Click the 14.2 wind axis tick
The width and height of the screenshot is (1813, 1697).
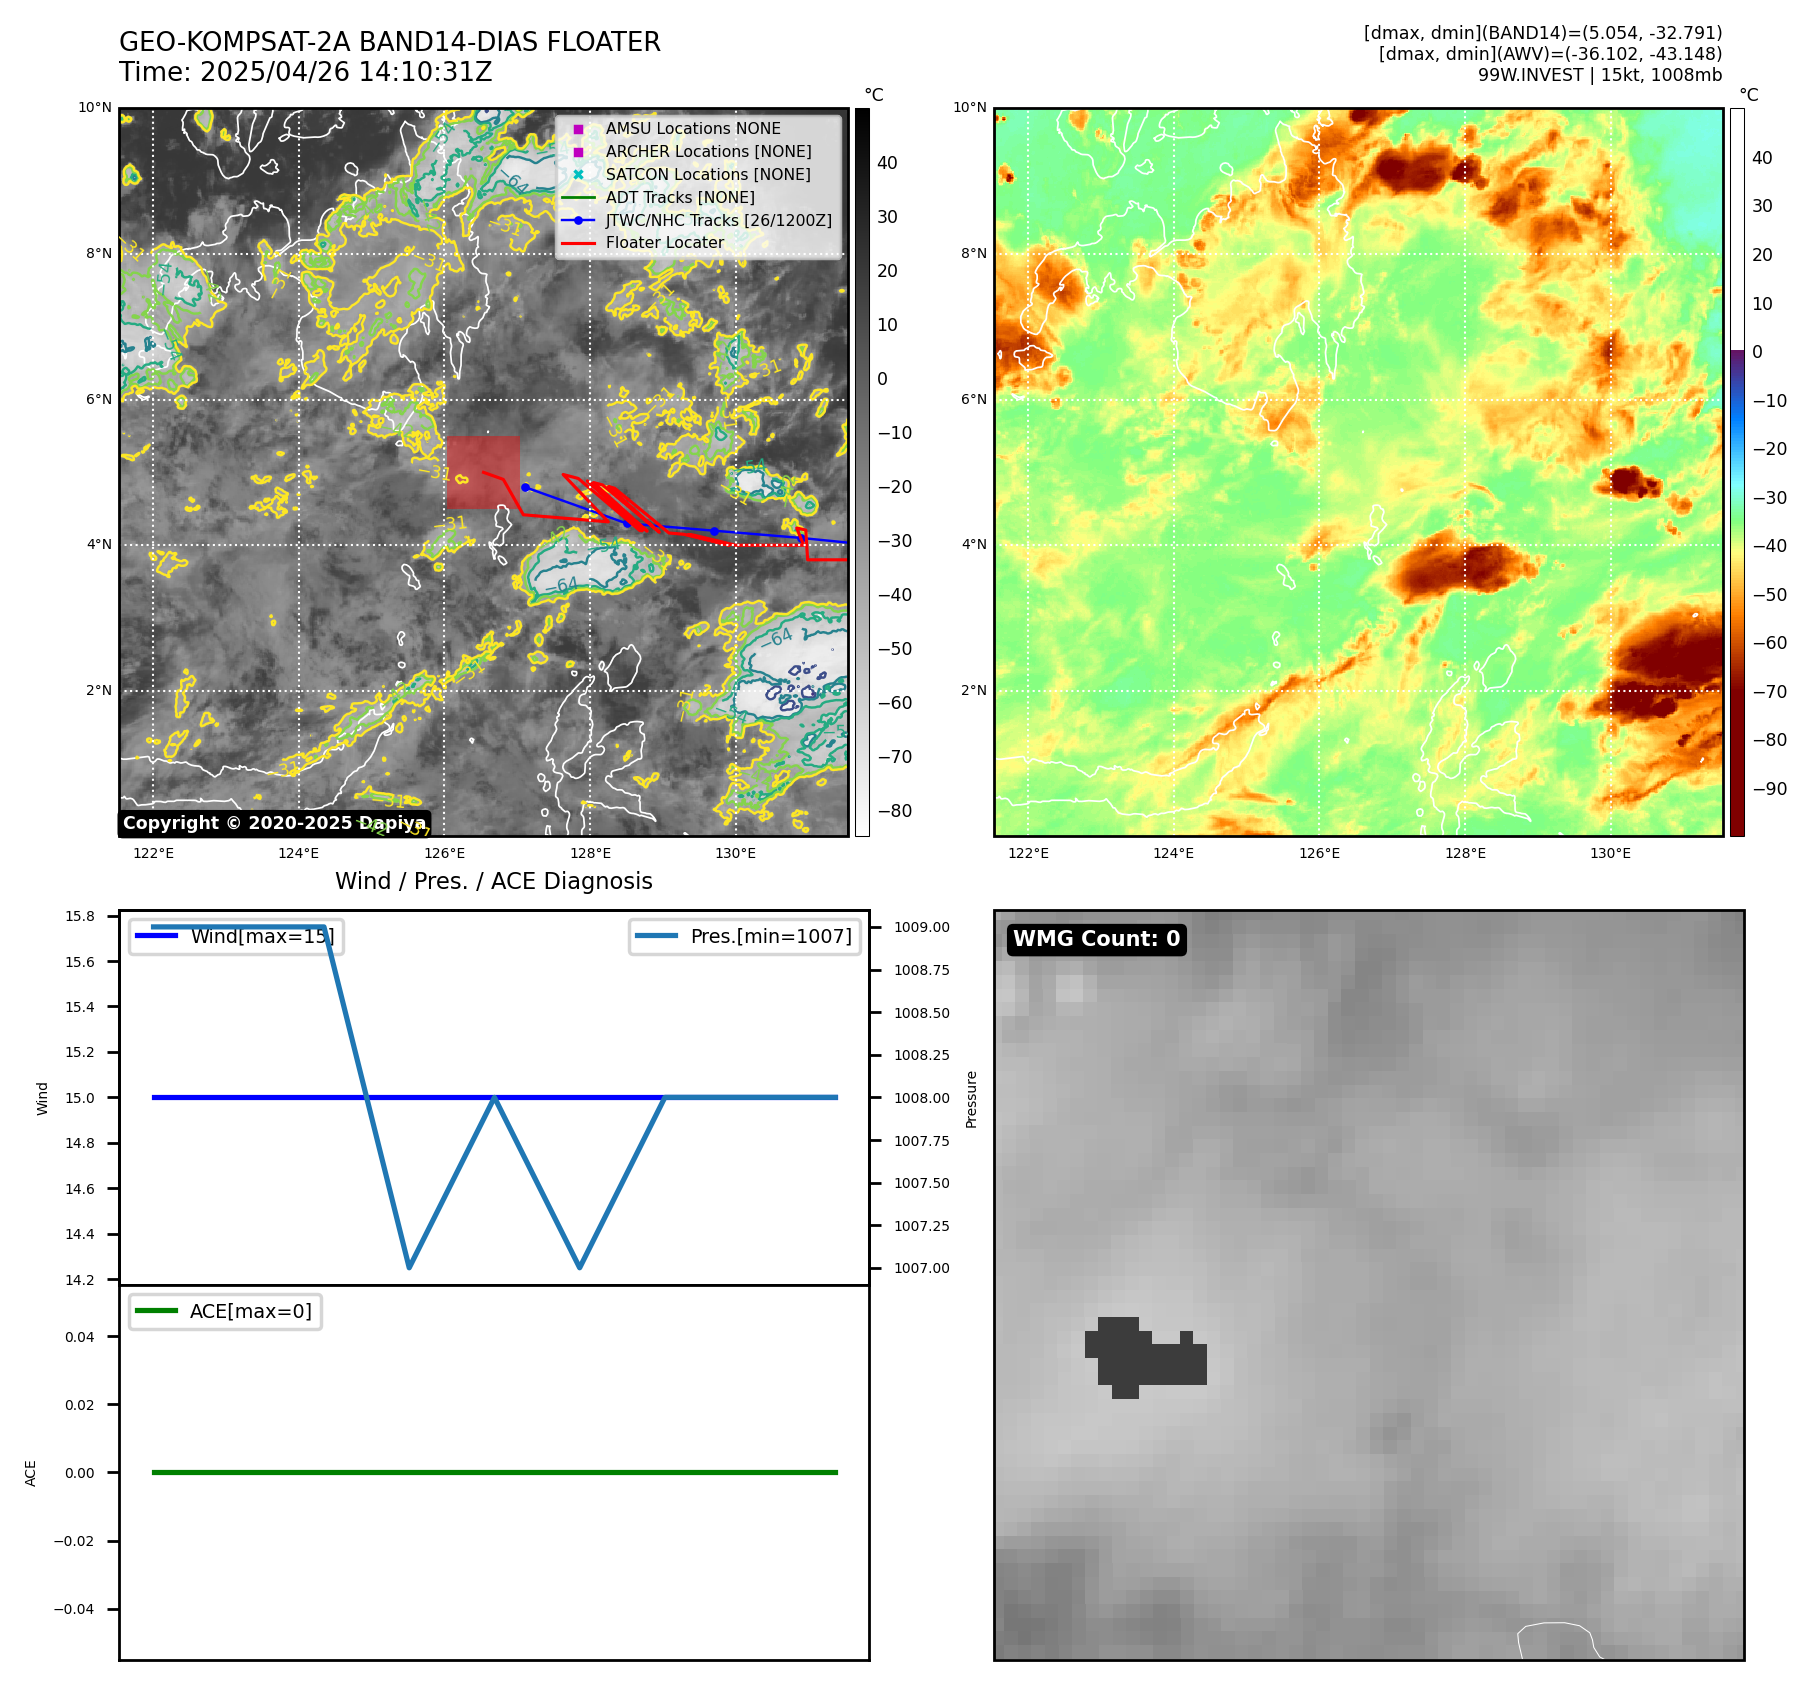point(80,1281)
